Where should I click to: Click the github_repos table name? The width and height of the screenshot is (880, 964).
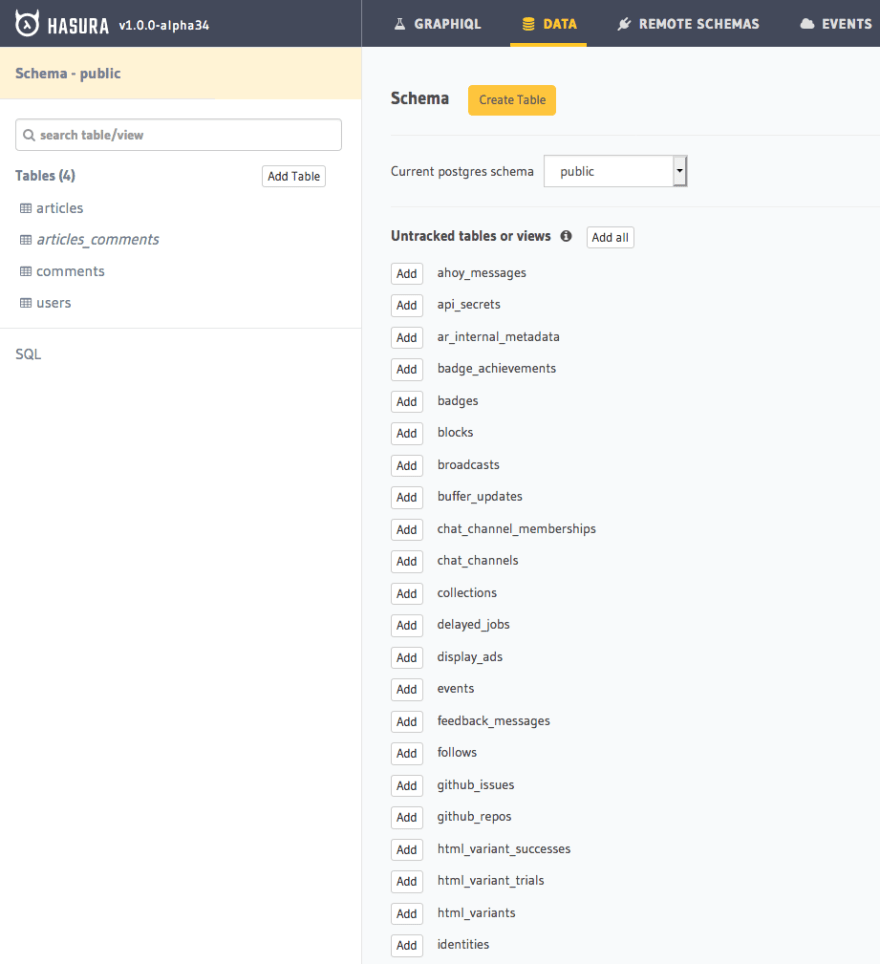coord(474,817)
